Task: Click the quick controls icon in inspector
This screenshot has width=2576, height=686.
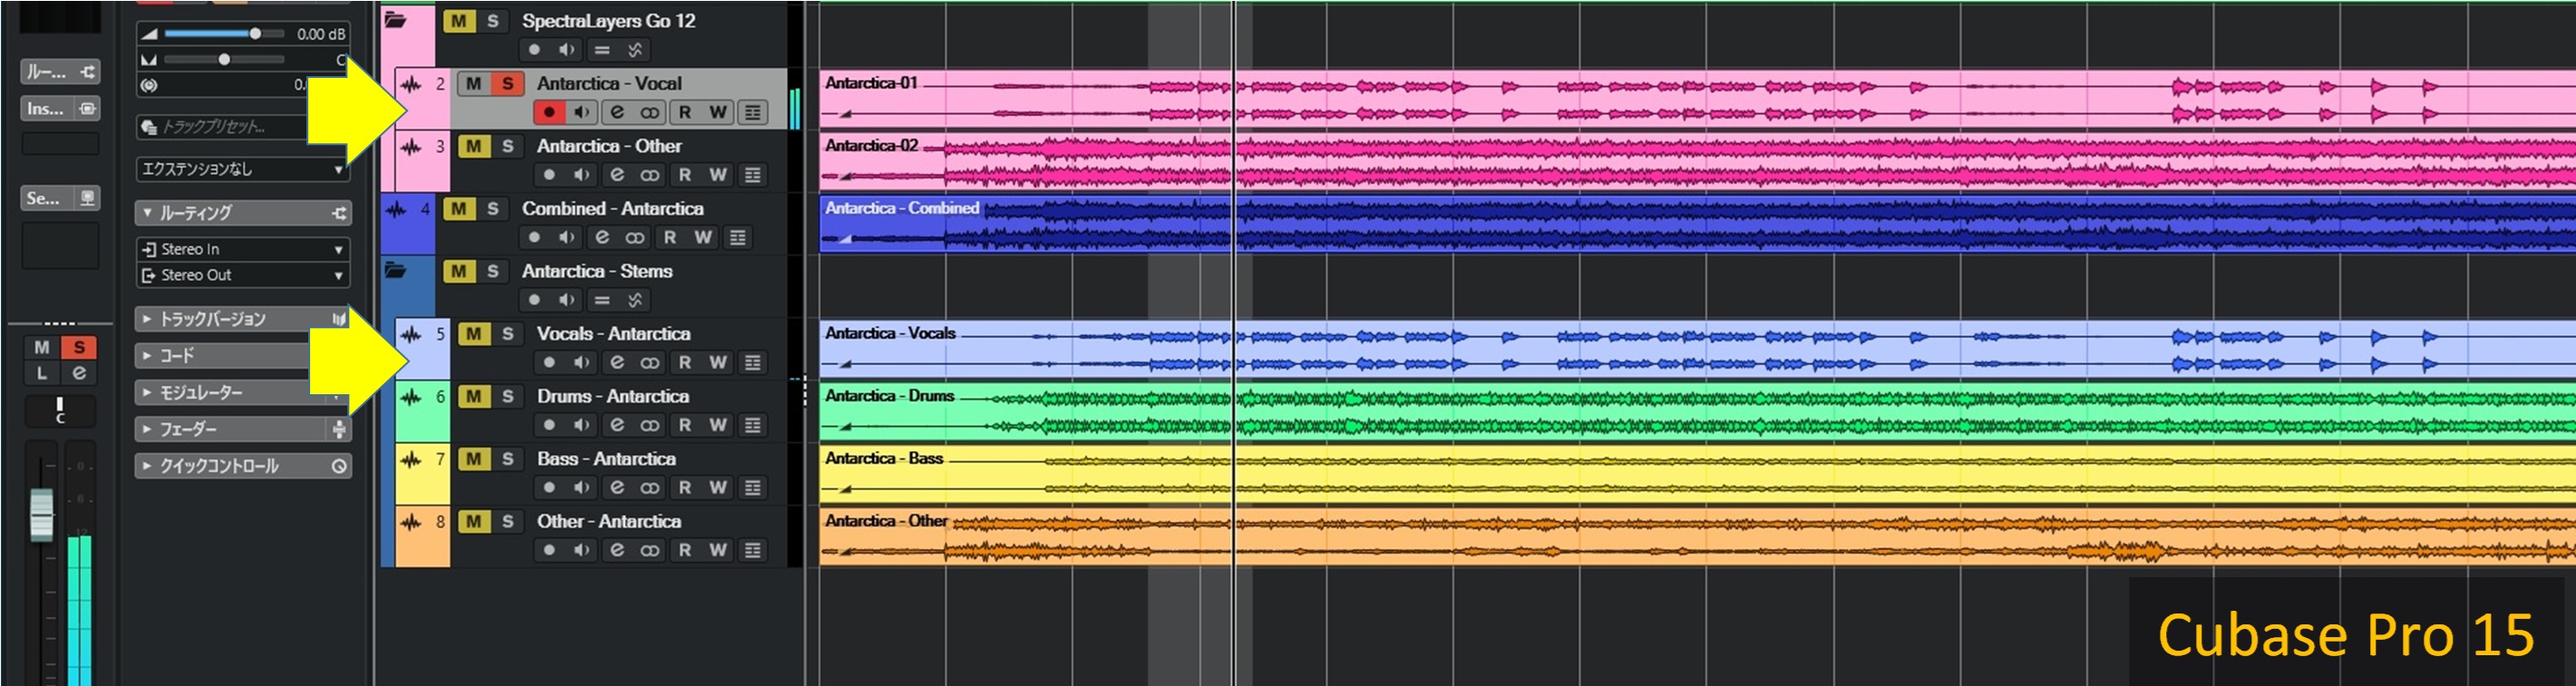Action: pos(339,466)
